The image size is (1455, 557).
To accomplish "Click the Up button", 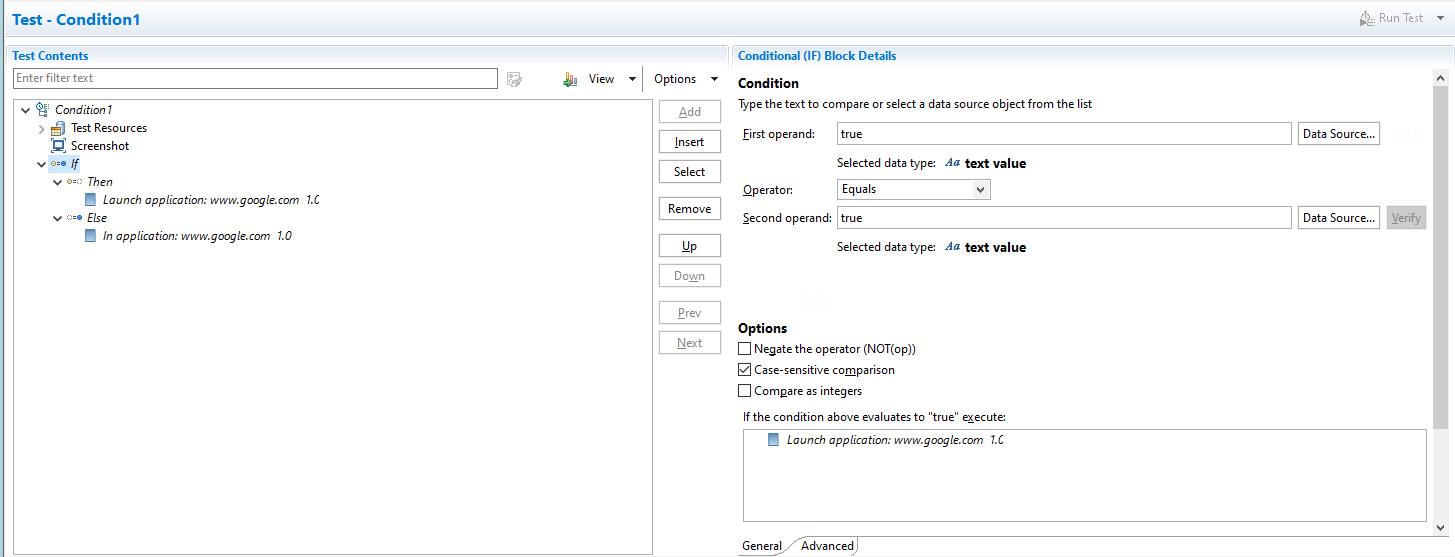I will point(690,246).
